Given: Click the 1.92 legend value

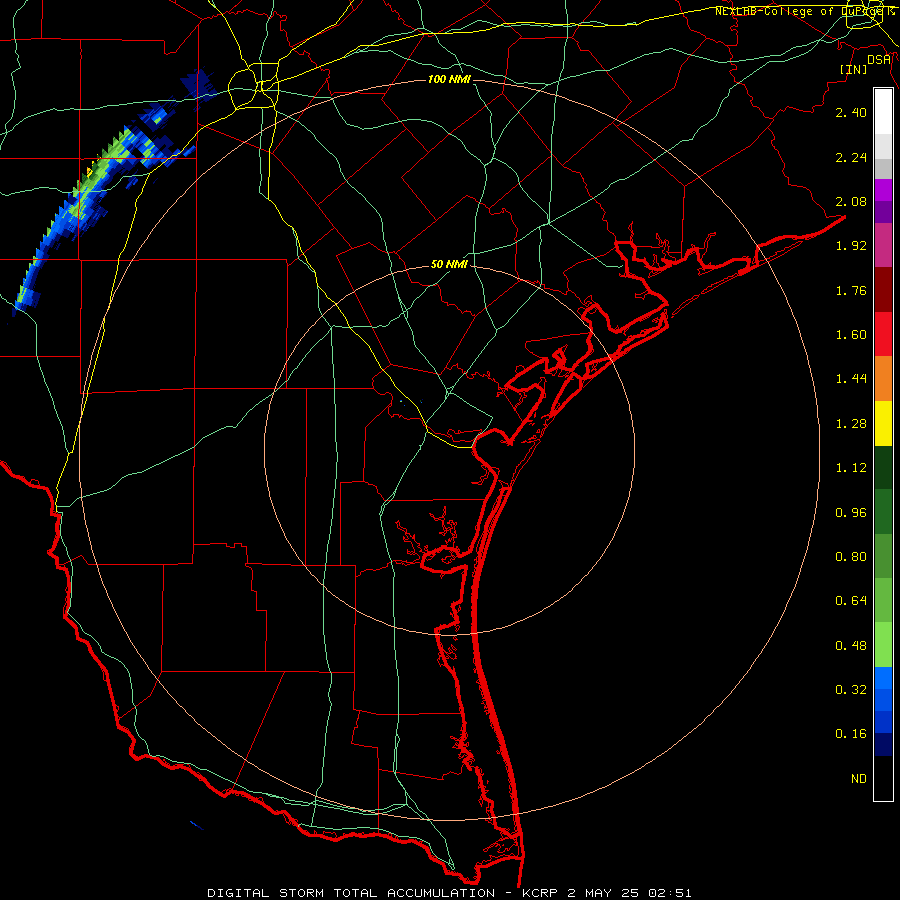Looking at the screenshot, I should coord(851,246).
